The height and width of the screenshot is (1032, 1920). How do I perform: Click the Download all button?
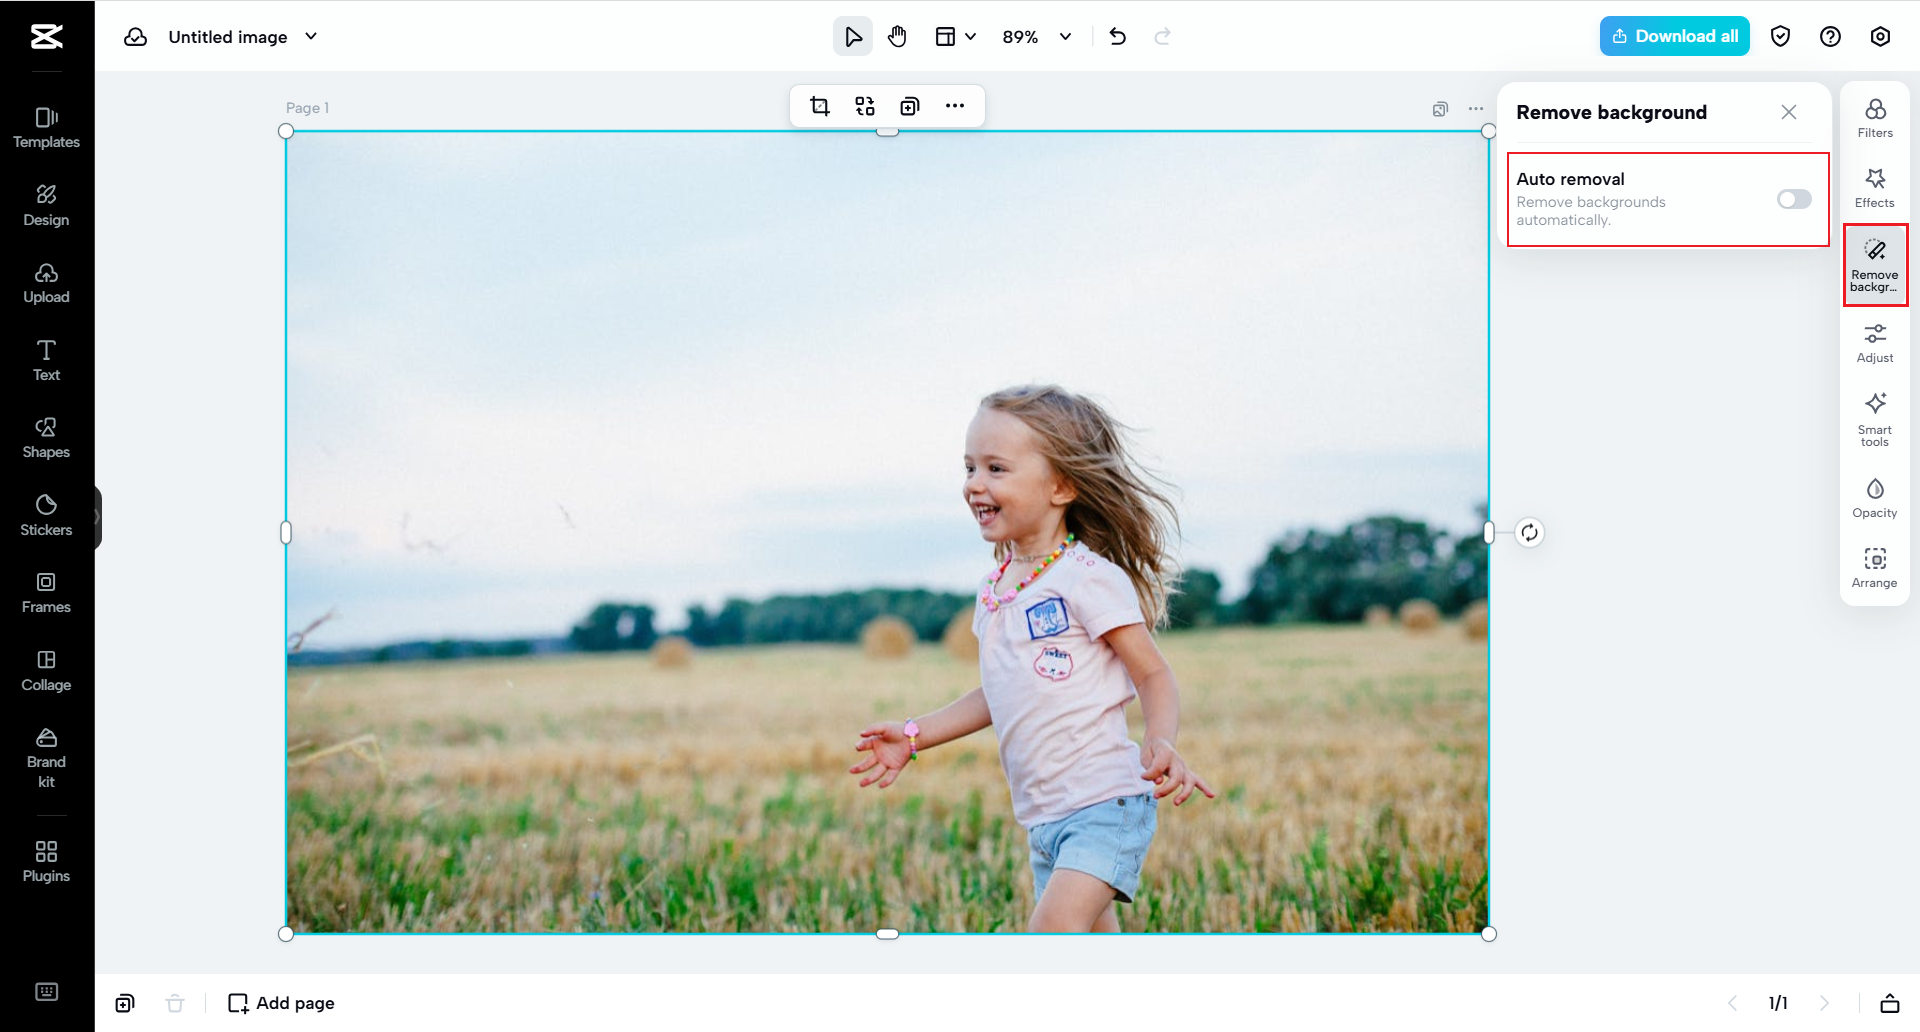pyautogui.click(x=1674, y=36)
